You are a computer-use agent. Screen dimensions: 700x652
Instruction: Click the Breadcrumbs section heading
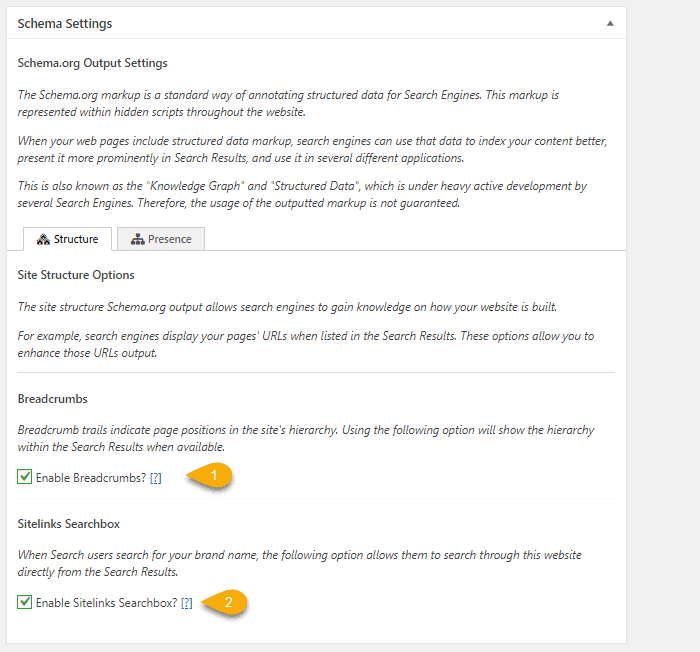click(x=51, y=399)
